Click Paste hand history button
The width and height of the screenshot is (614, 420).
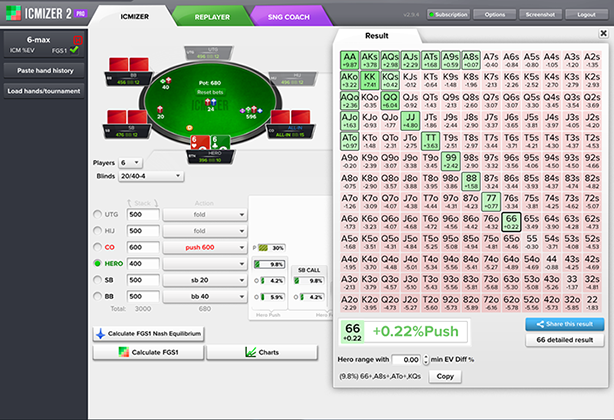click(44, 71)
